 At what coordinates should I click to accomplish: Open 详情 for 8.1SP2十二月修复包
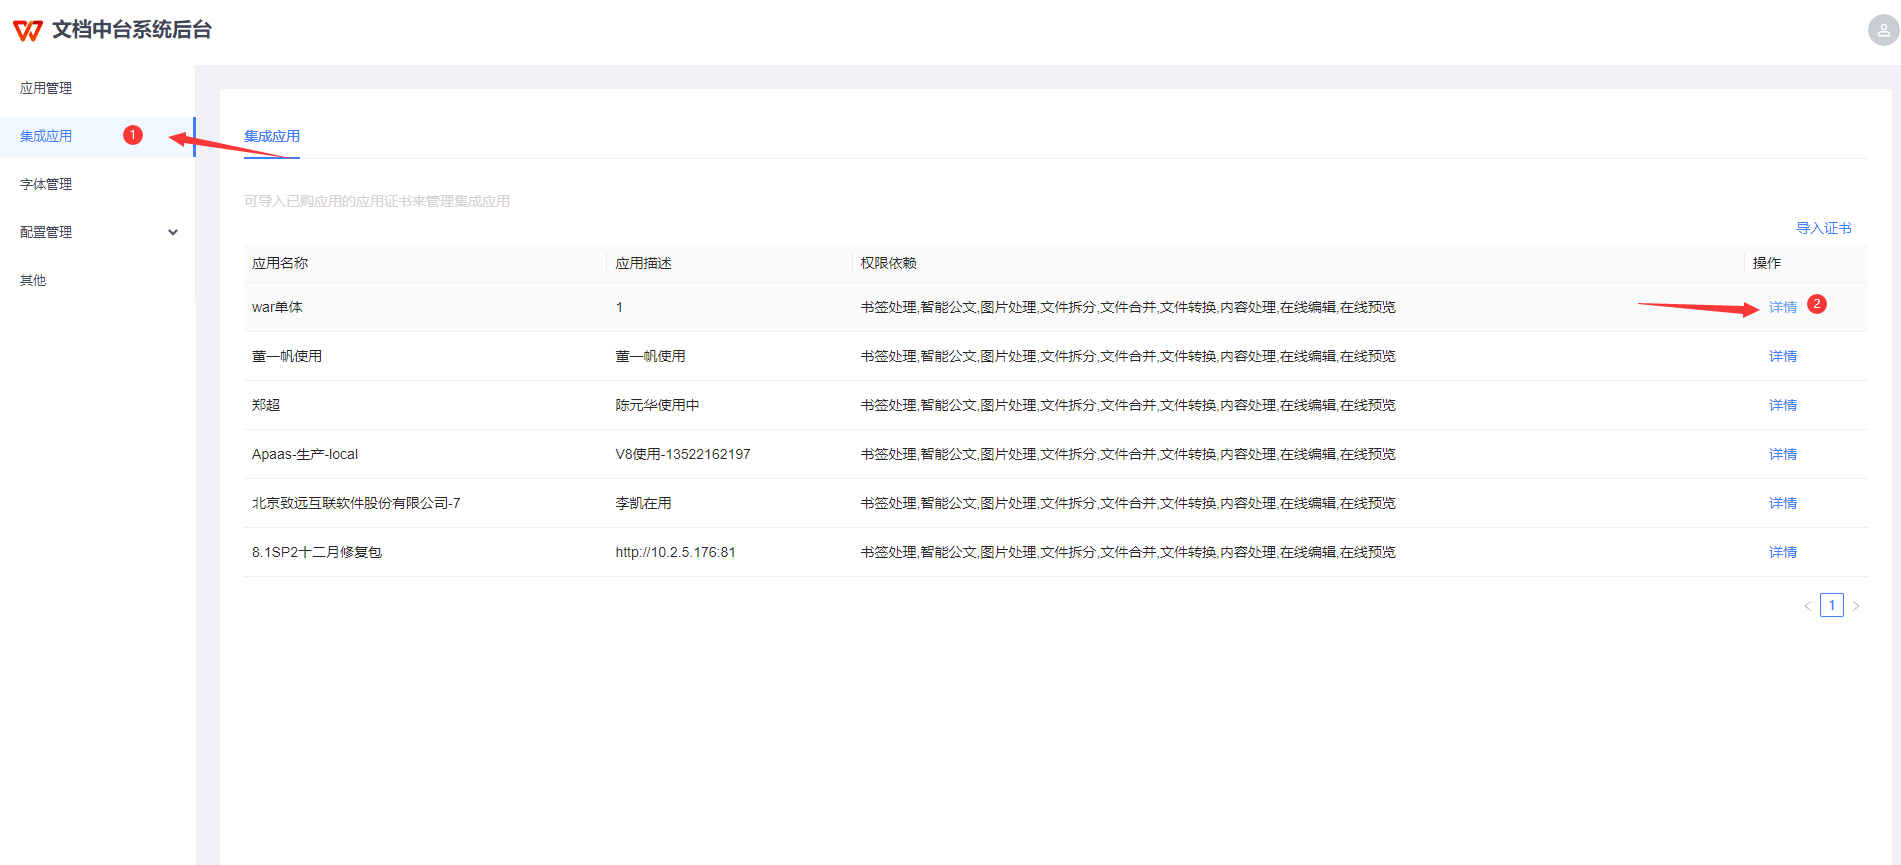1782,552
